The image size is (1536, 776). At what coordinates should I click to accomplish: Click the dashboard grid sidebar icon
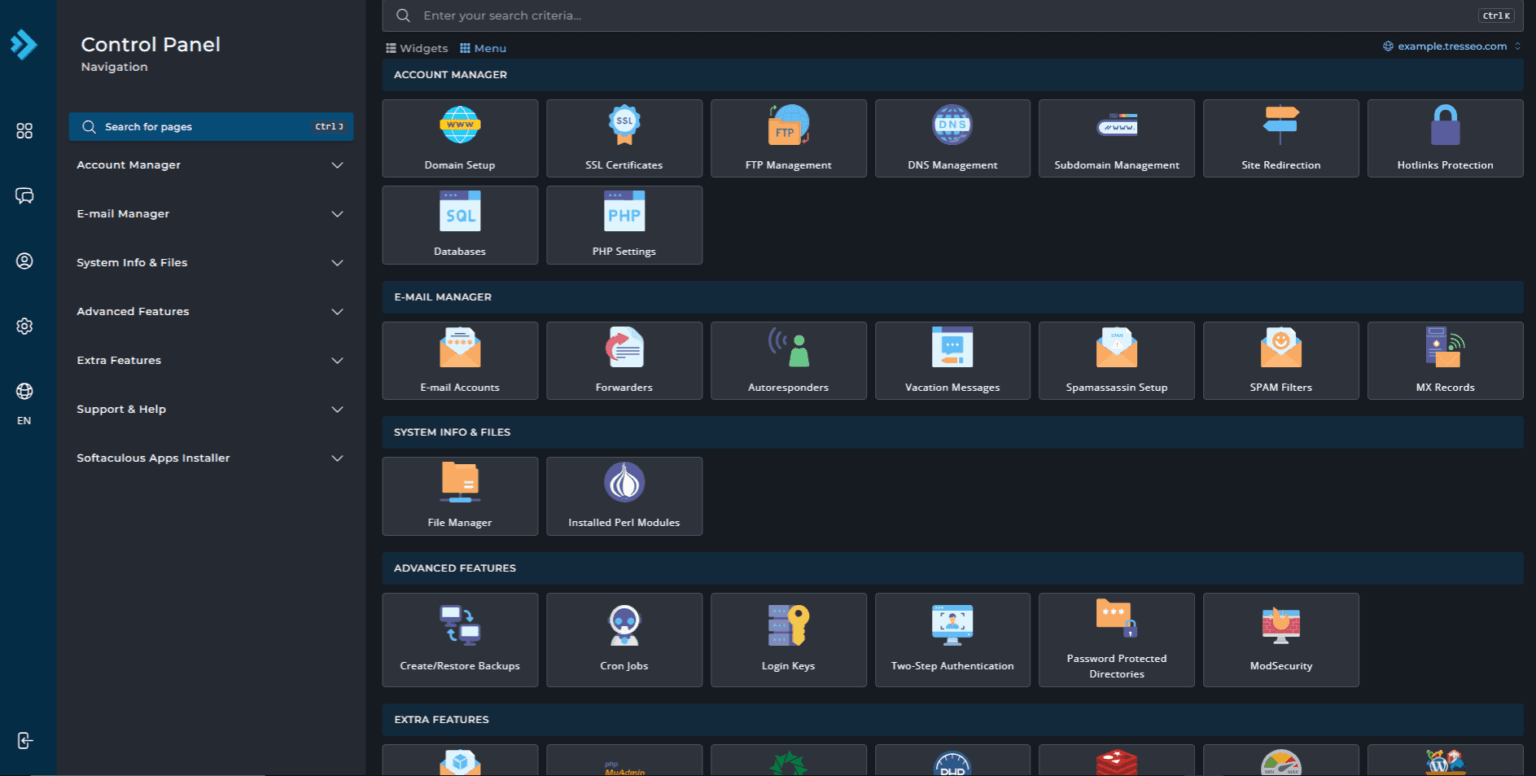[25, 131]
